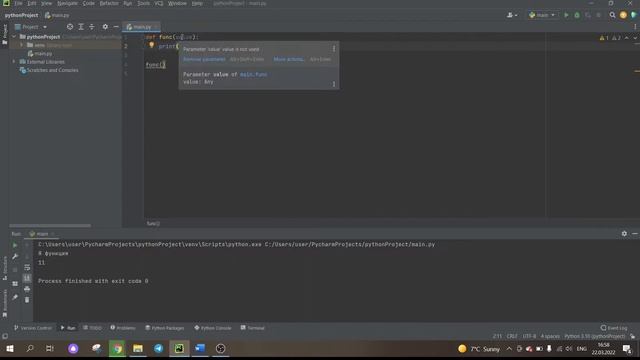640x360 pixels.
Task: Open the File menu
Action: (x=18, y=3)
